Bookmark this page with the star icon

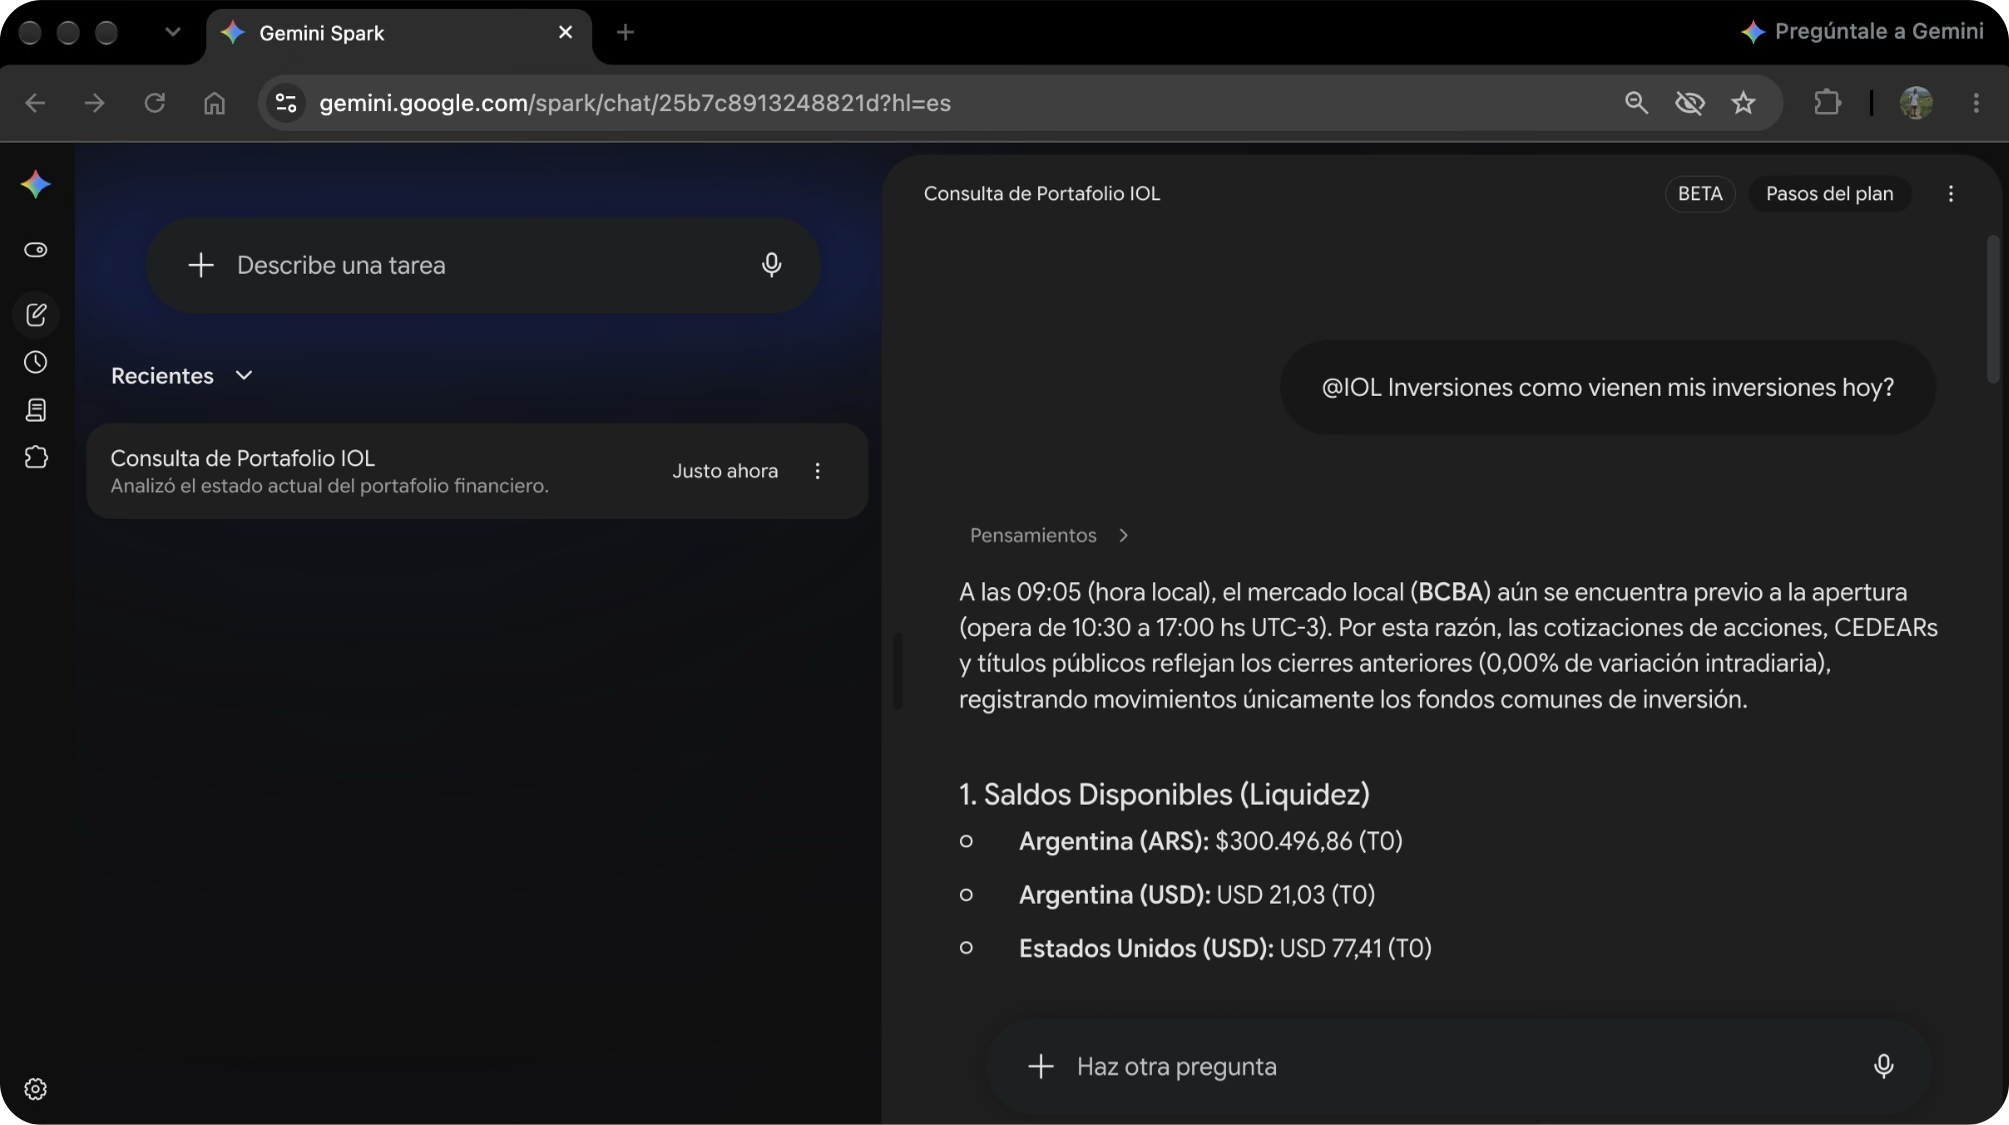(1744, 103)
